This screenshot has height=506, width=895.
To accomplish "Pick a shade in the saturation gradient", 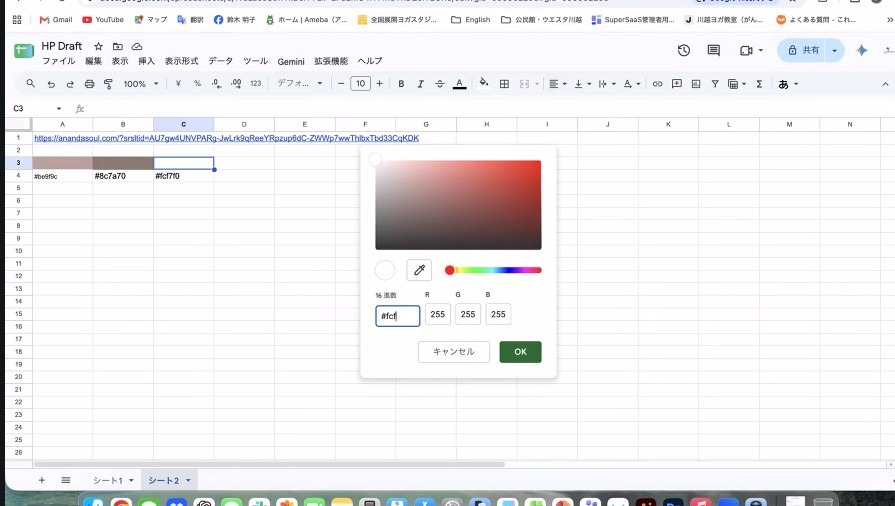I will [x=458, y=205].
